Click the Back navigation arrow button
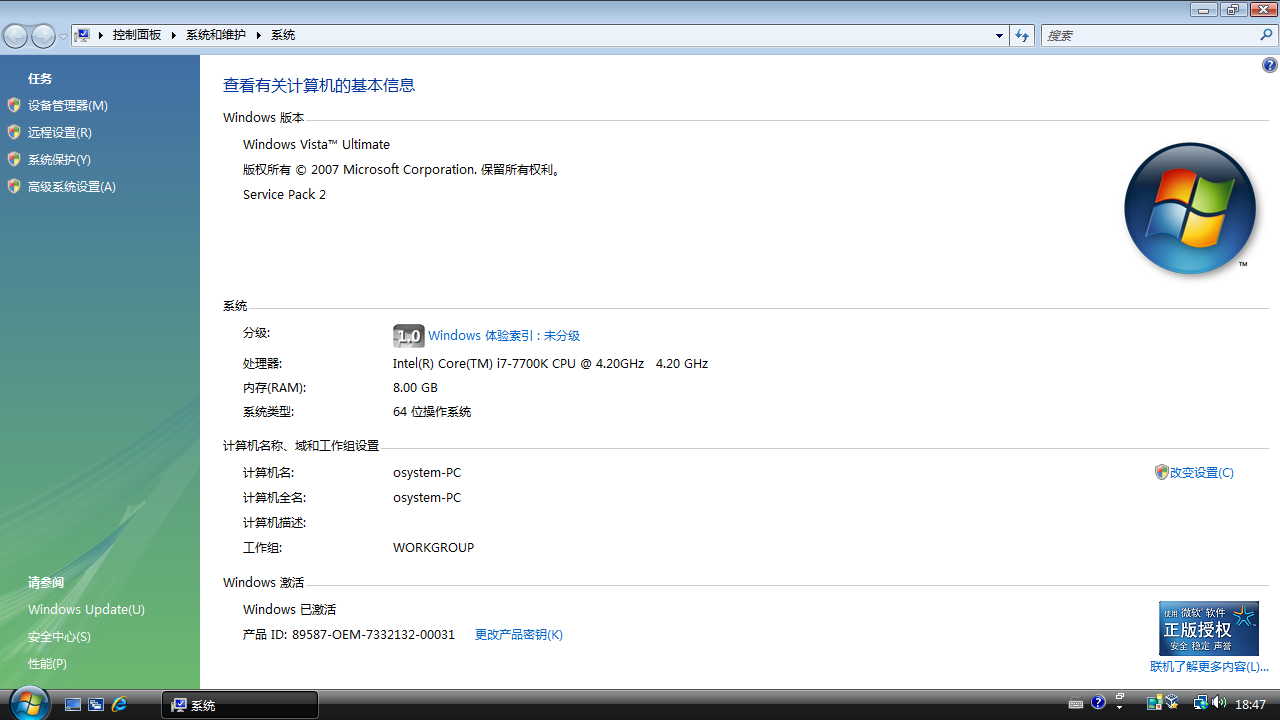 15,36
